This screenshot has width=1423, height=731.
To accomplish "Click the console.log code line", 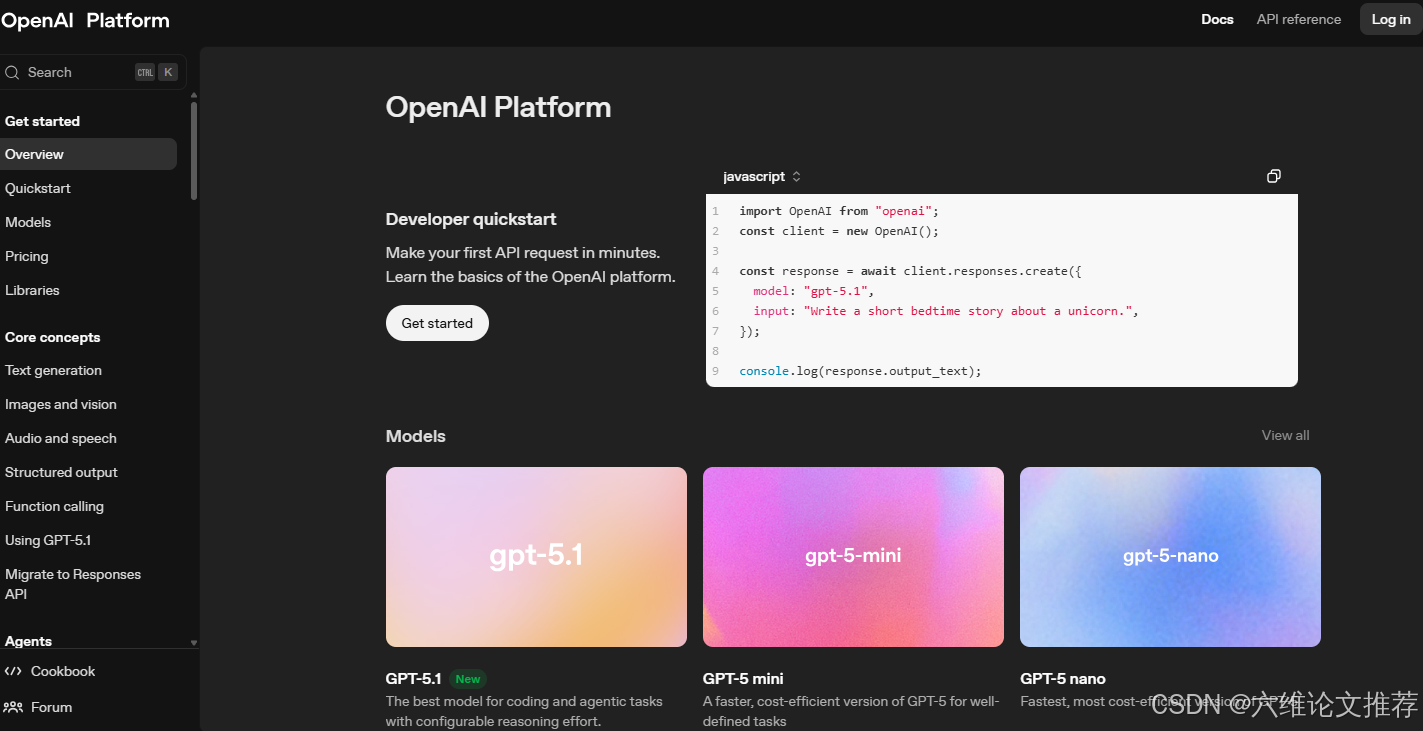I will point(860,371).
